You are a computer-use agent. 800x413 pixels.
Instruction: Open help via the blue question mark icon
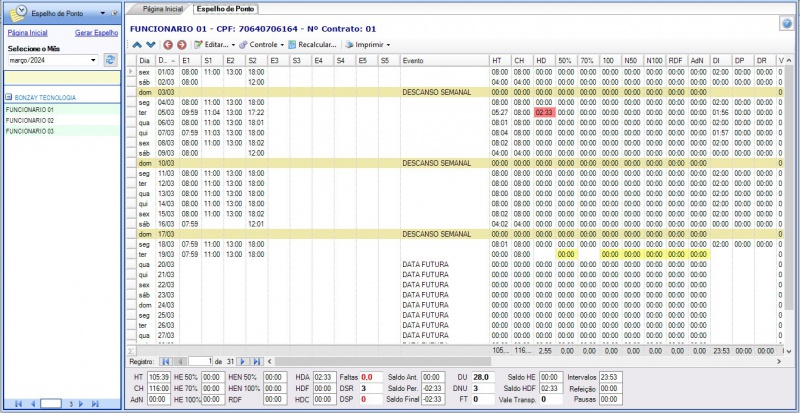tap(787, 23)
